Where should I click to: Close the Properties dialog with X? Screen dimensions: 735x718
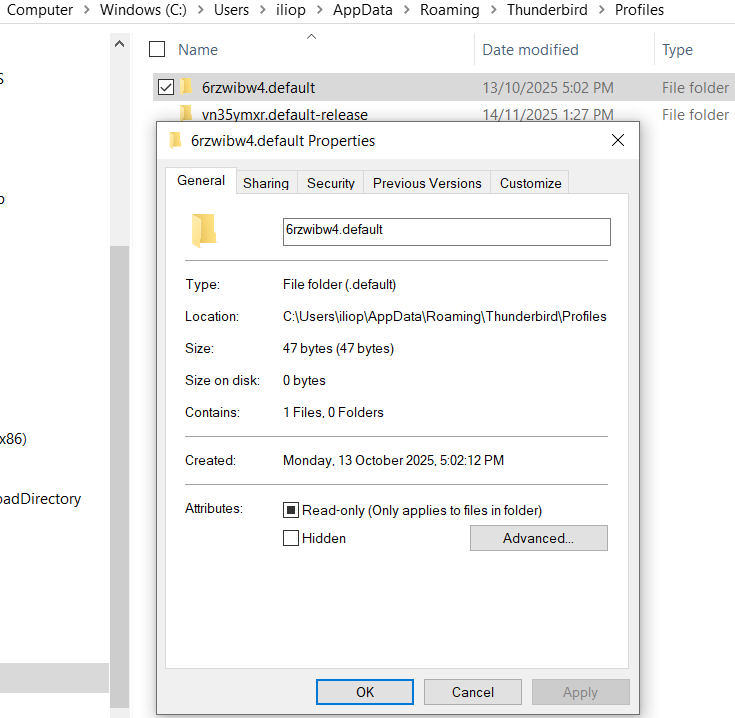tap(617, 140)
